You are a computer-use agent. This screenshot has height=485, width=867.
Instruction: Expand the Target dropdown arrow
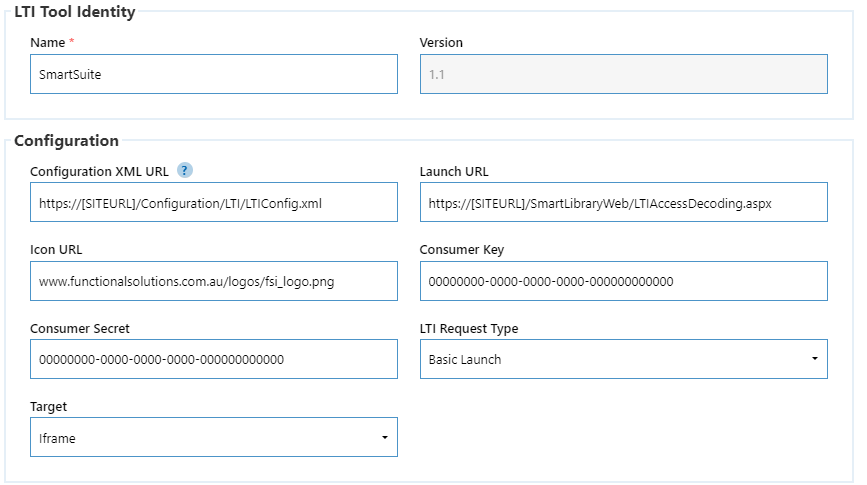[x=385, y=437]
